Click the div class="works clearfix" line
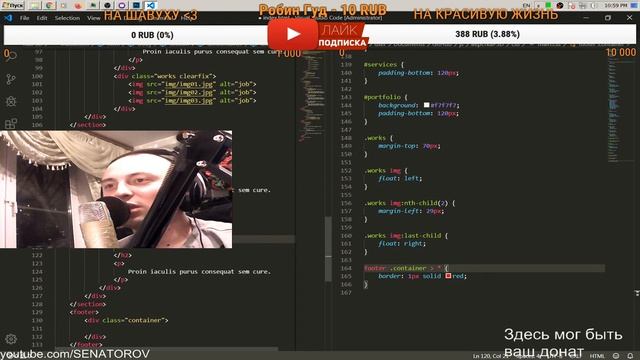Screen dimensions: 640x360 click(165, 76)
